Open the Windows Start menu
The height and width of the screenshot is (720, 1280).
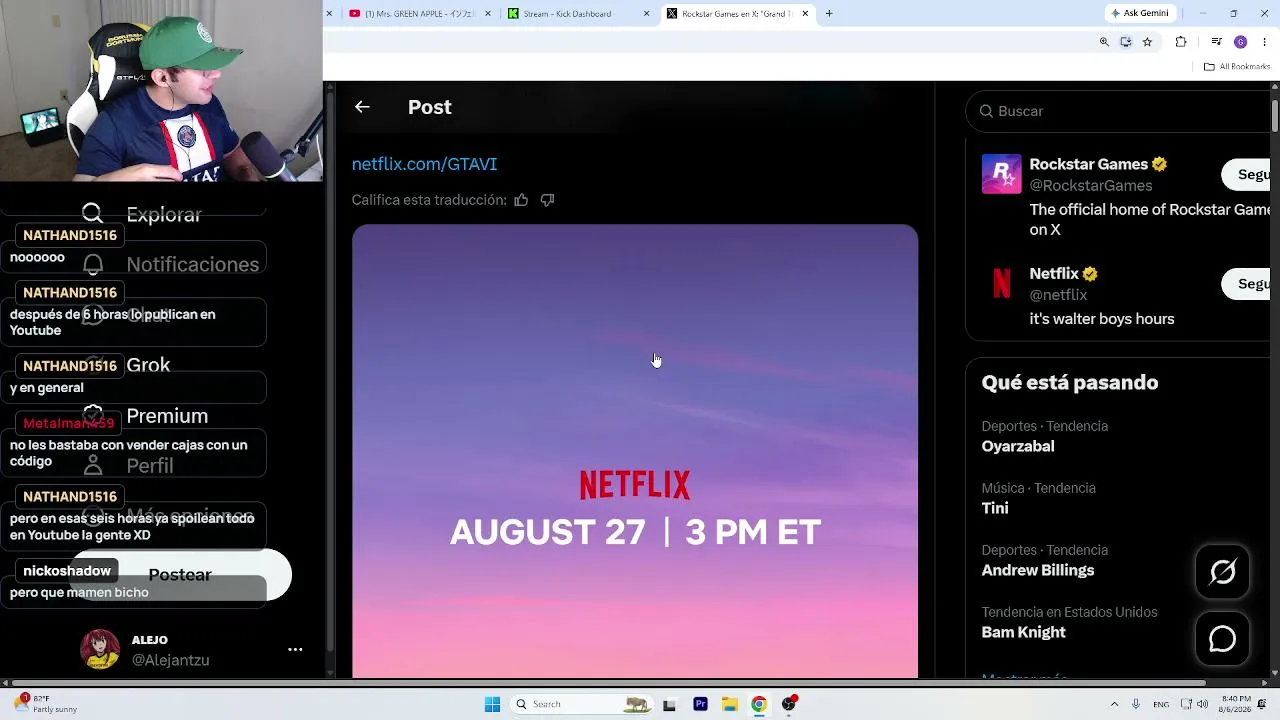coord(492,704)
